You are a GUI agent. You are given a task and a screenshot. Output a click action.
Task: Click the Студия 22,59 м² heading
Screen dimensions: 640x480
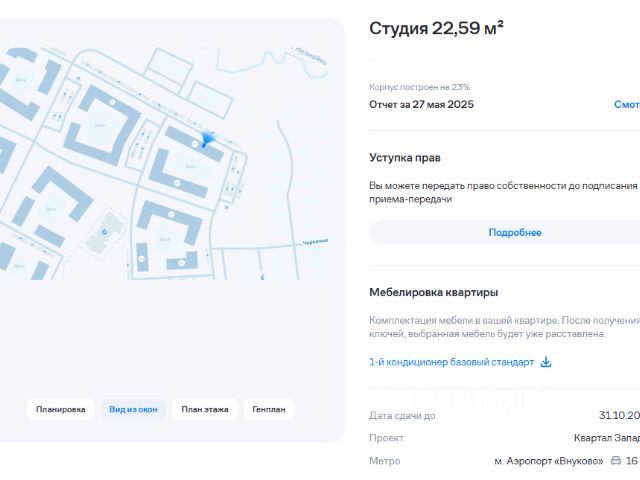click(x=436, y=28)
